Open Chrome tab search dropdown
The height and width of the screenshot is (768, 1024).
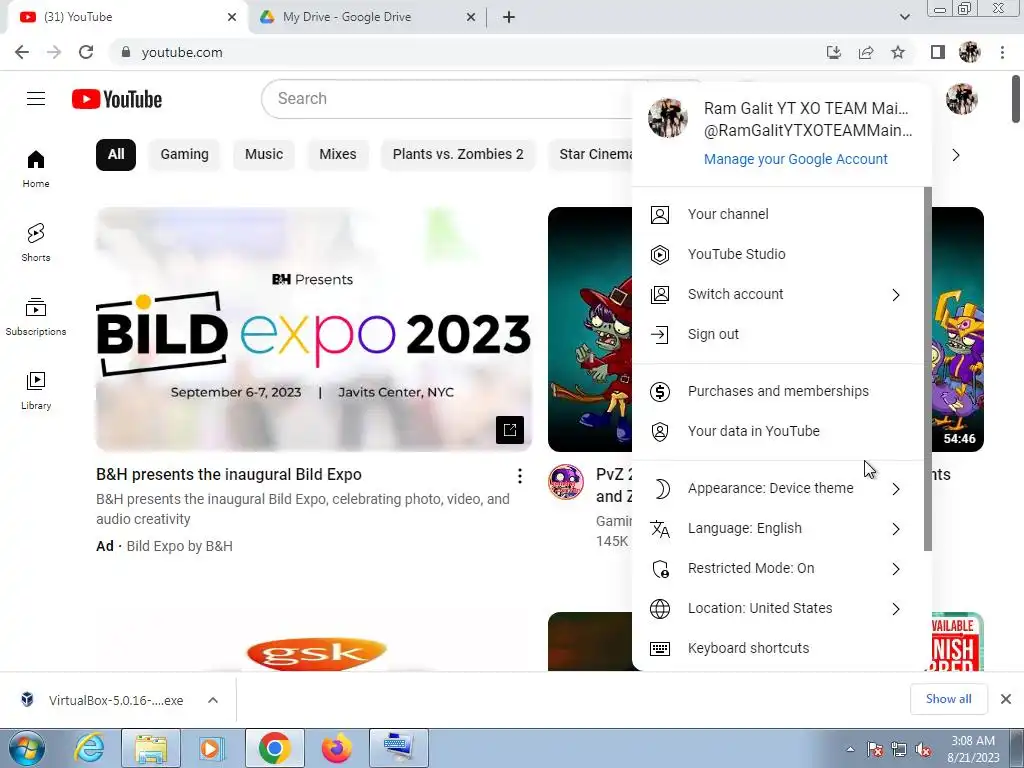(904, 17)
